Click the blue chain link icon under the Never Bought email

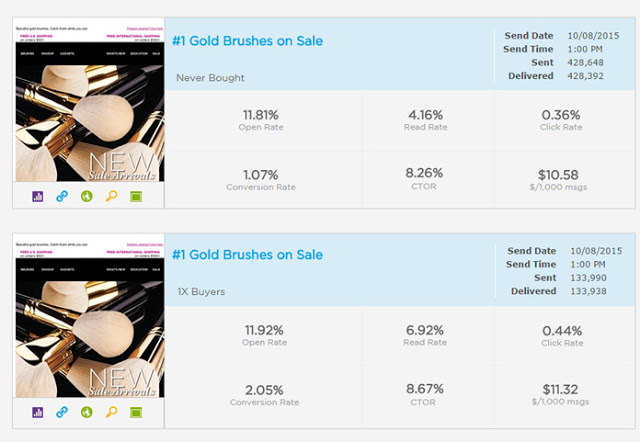tap(62, 194)
